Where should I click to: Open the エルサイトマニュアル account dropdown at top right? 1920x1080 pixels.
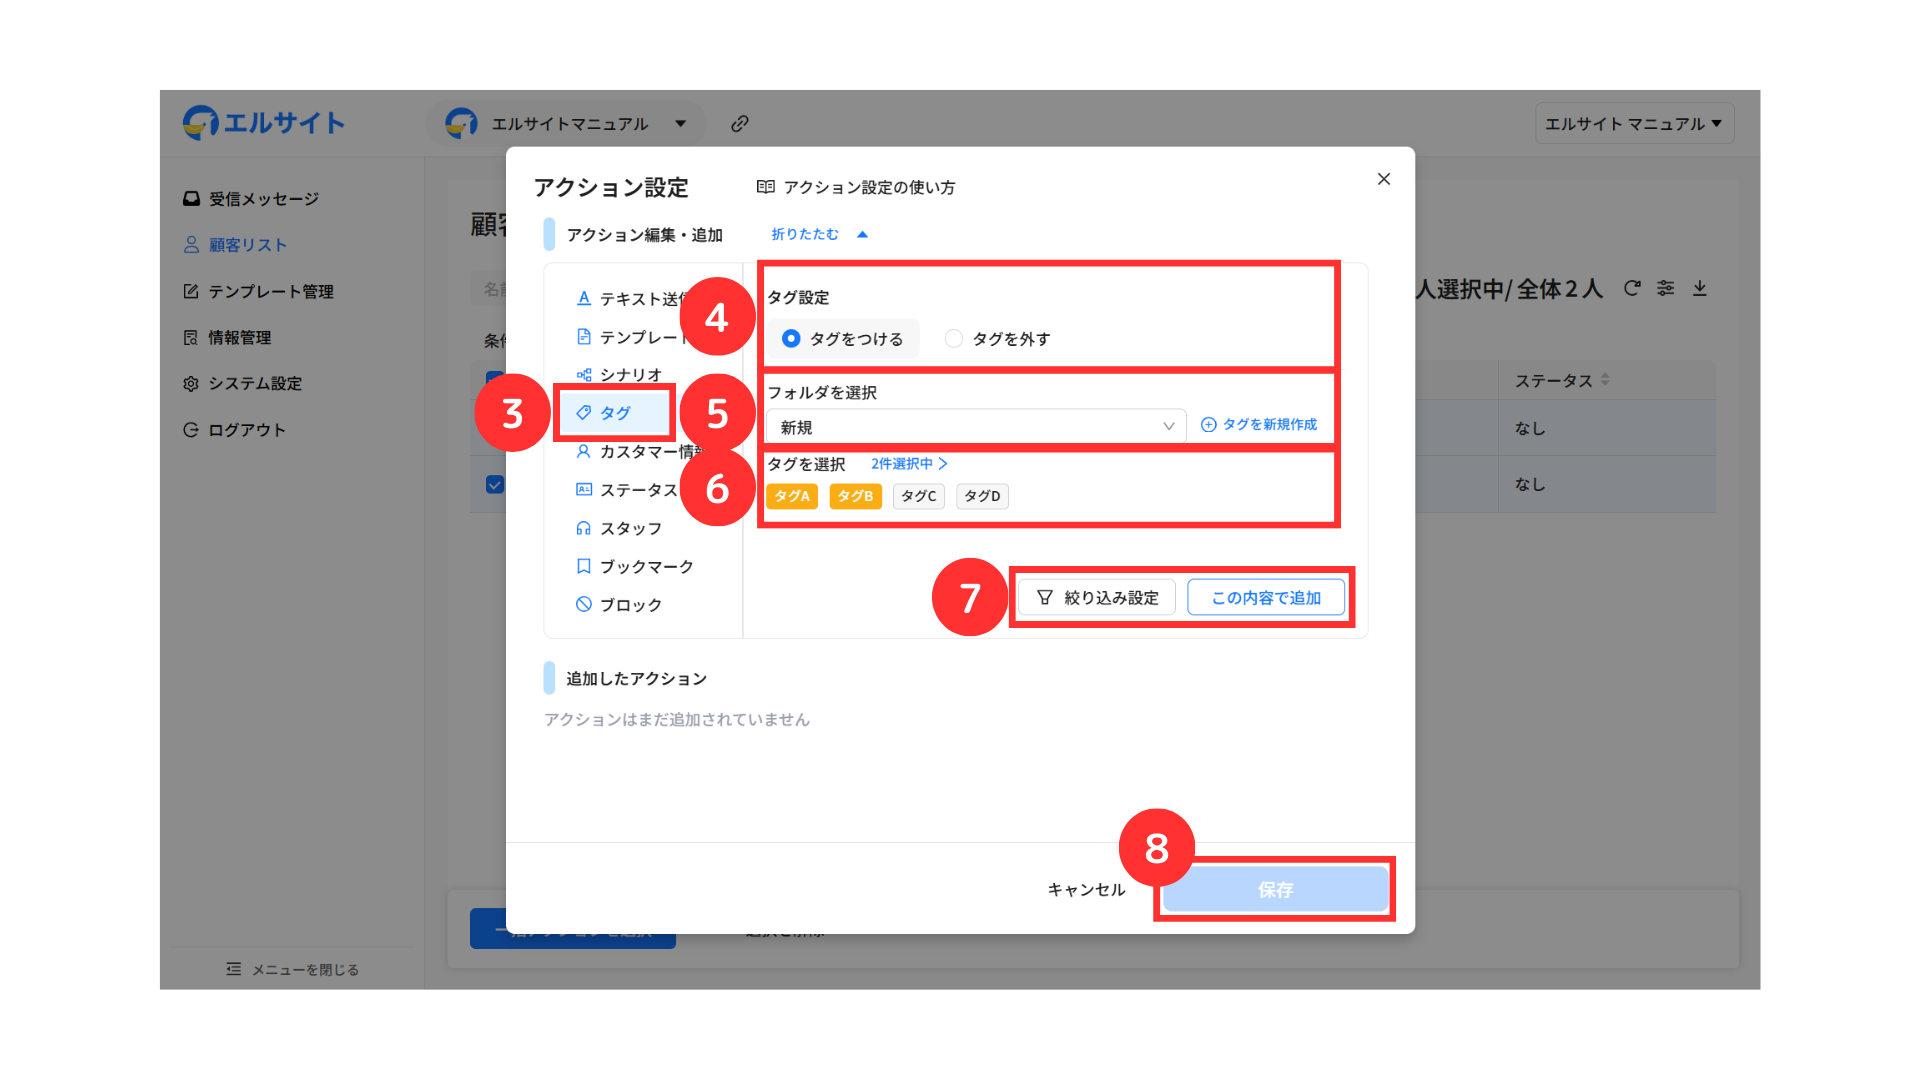[x=1633, y=124]
